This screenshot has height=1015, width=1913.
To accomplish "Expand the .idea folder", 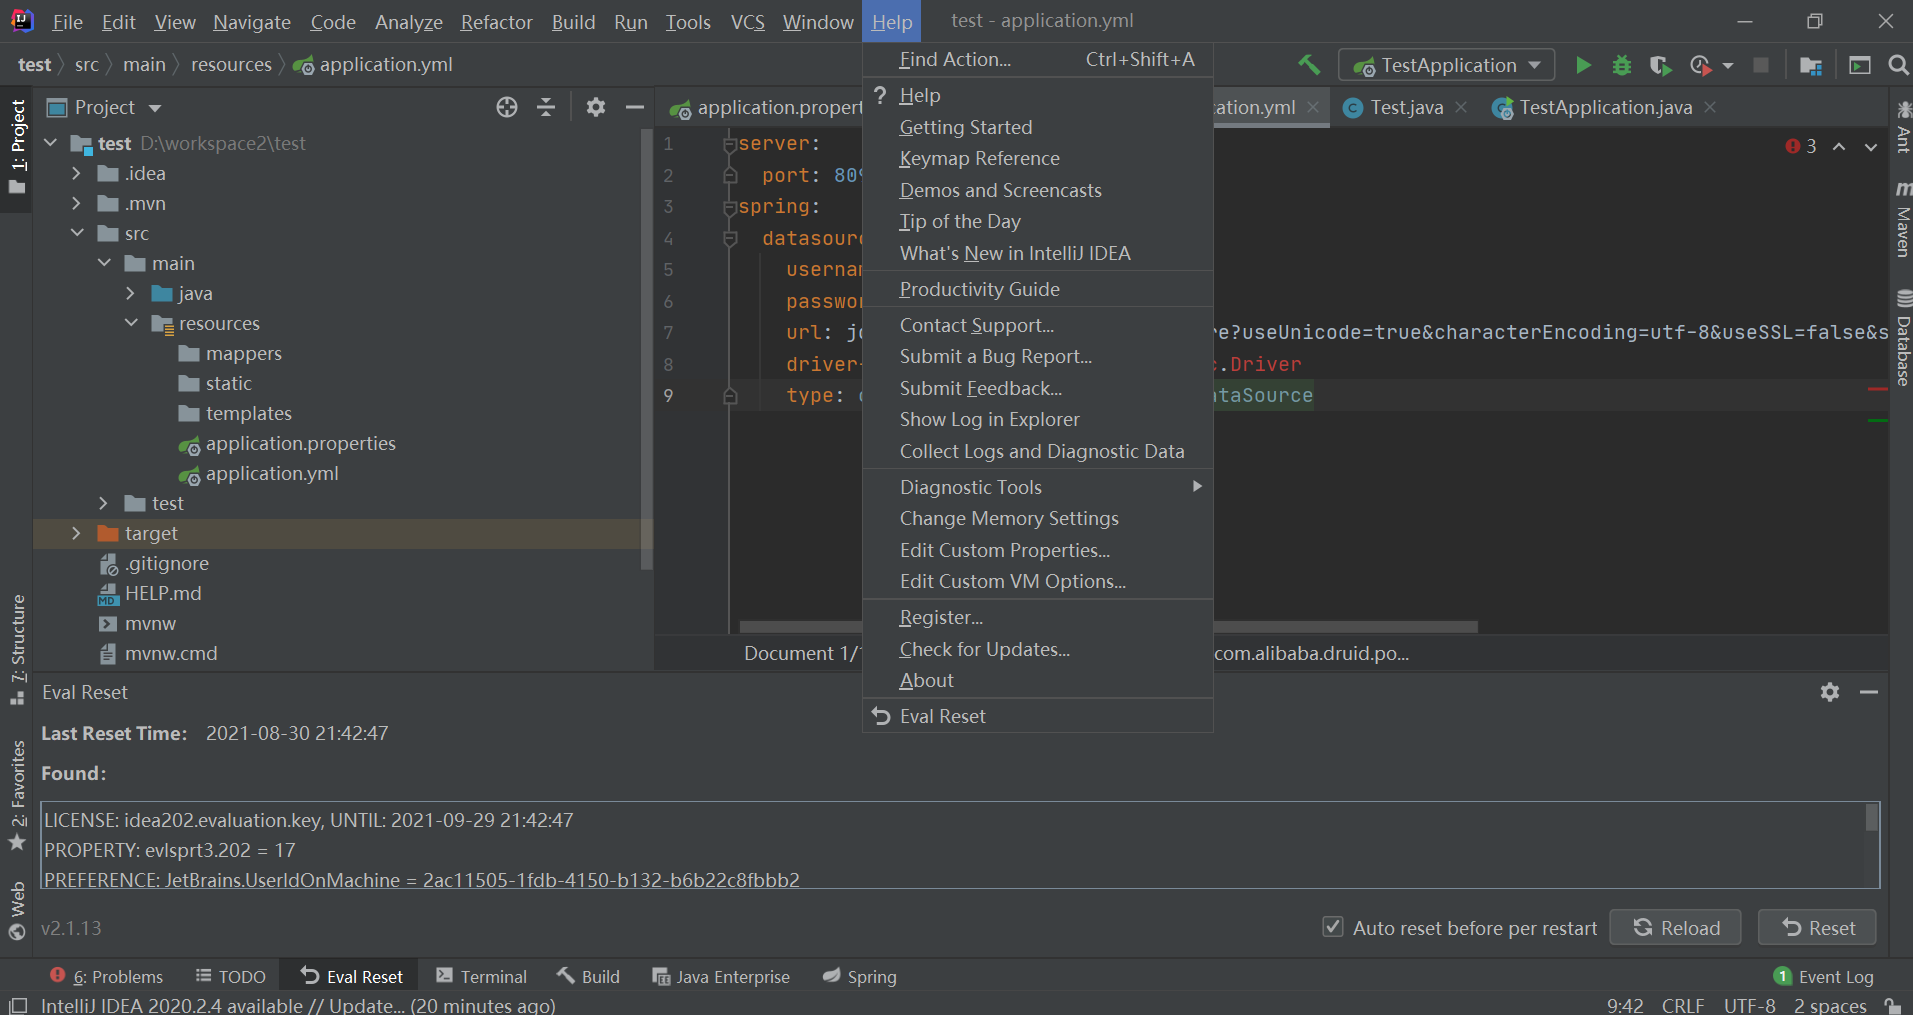I will pyautogui.click(x=76, y=173).
